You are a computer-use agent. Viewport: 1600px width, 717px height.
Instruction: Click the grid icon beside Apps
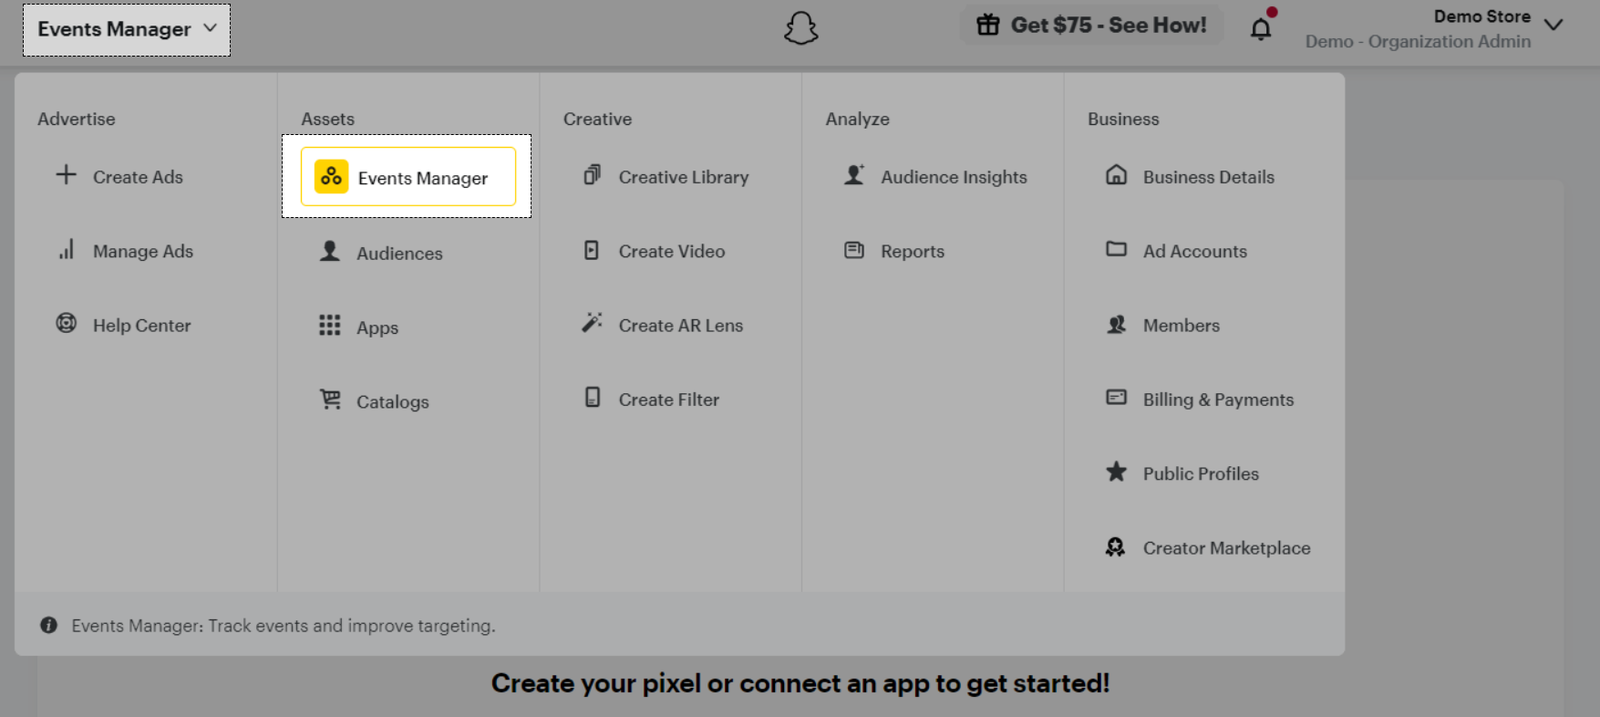point(330,325)
